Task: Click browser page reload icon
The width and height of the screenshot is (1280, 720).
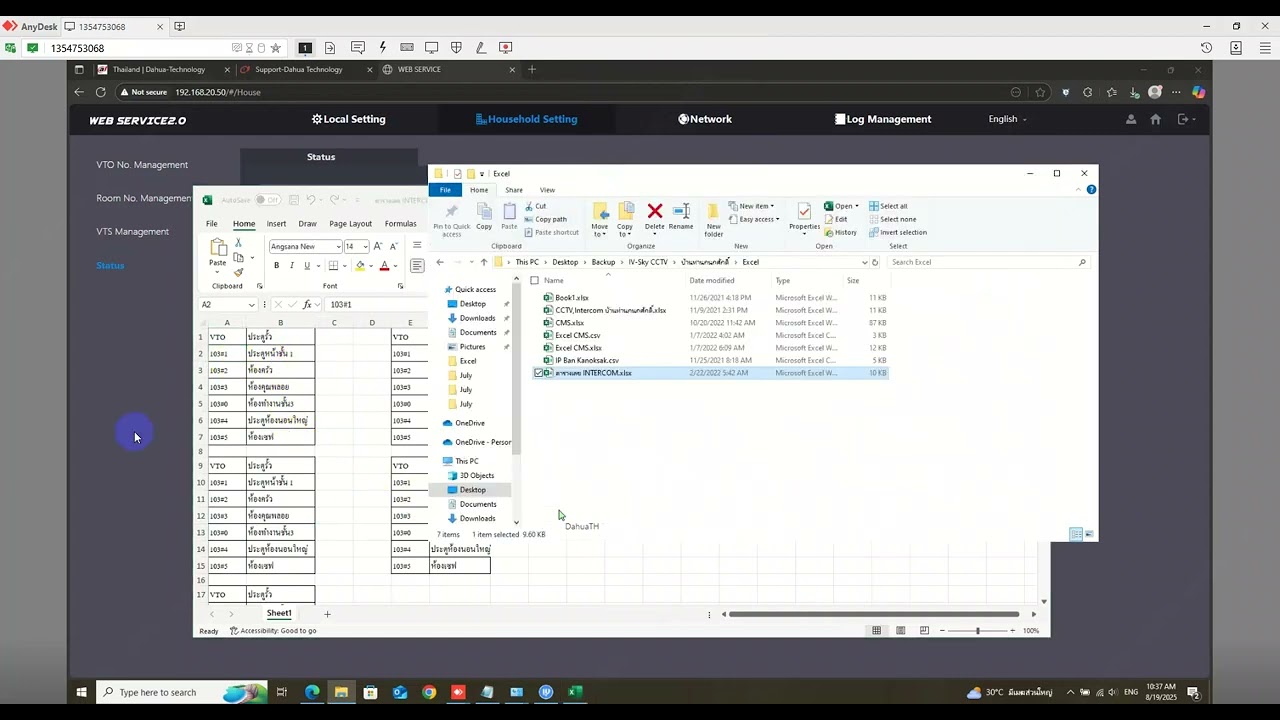Action: (x=101, y=92)
